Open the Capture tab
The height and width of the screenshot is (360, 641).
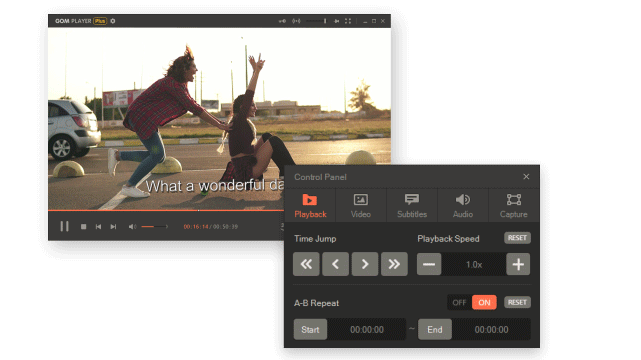(x=513, y=206)
